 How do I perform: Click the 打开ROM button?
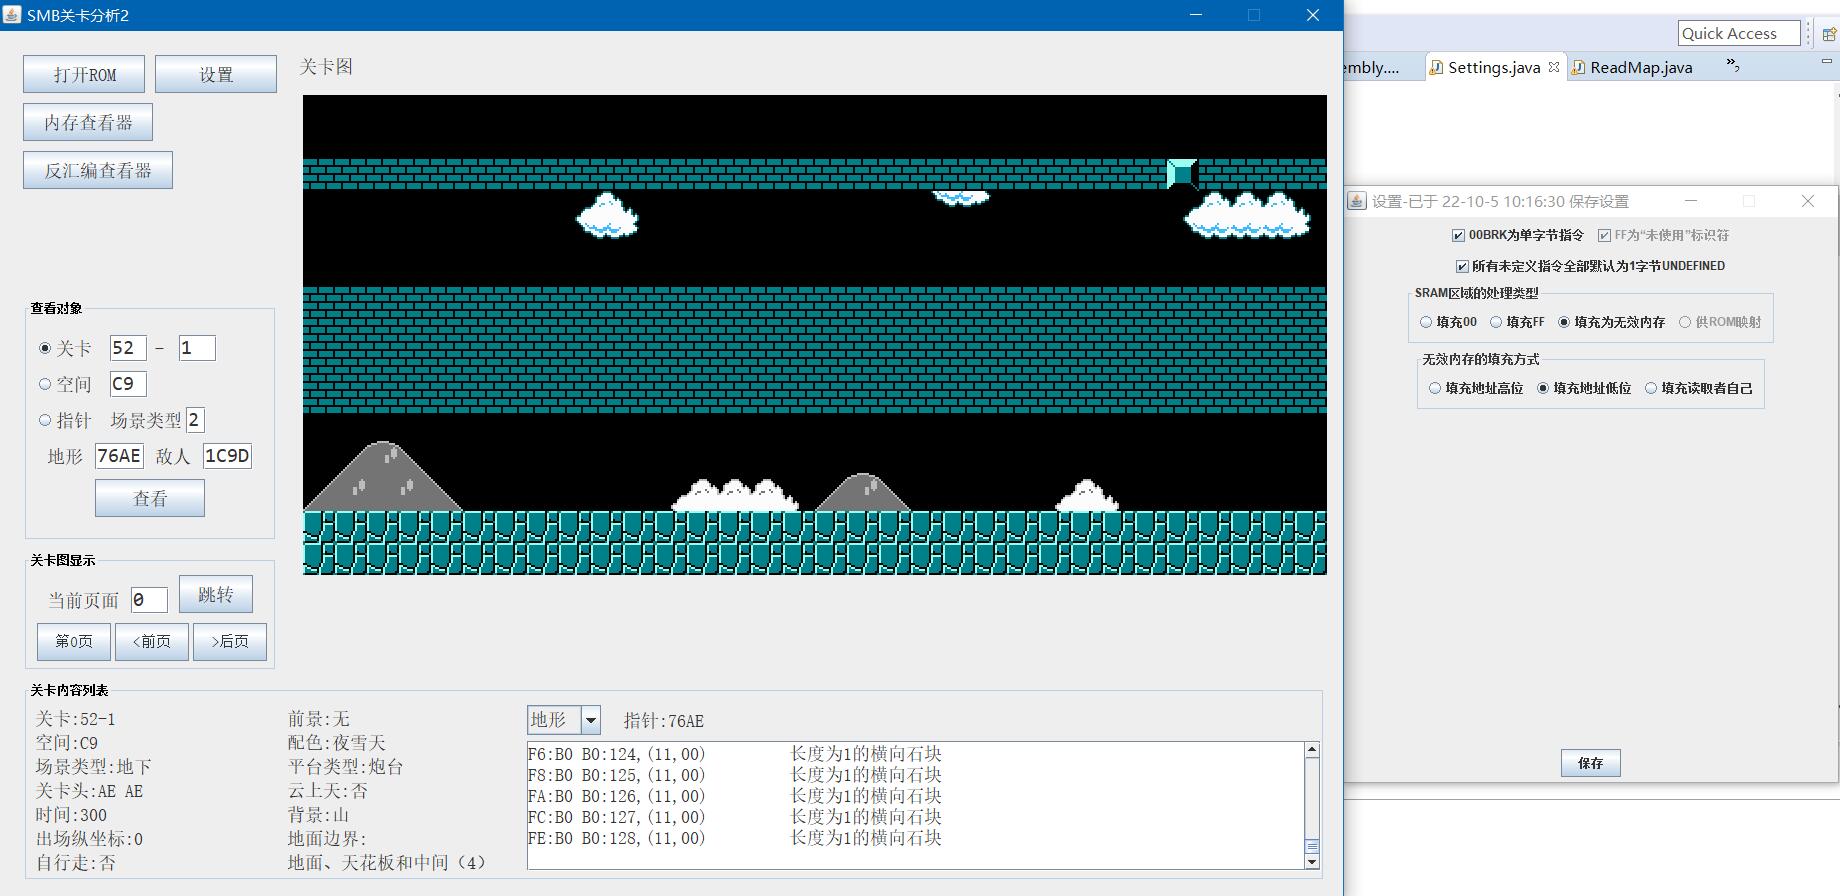tap(84, 74)
